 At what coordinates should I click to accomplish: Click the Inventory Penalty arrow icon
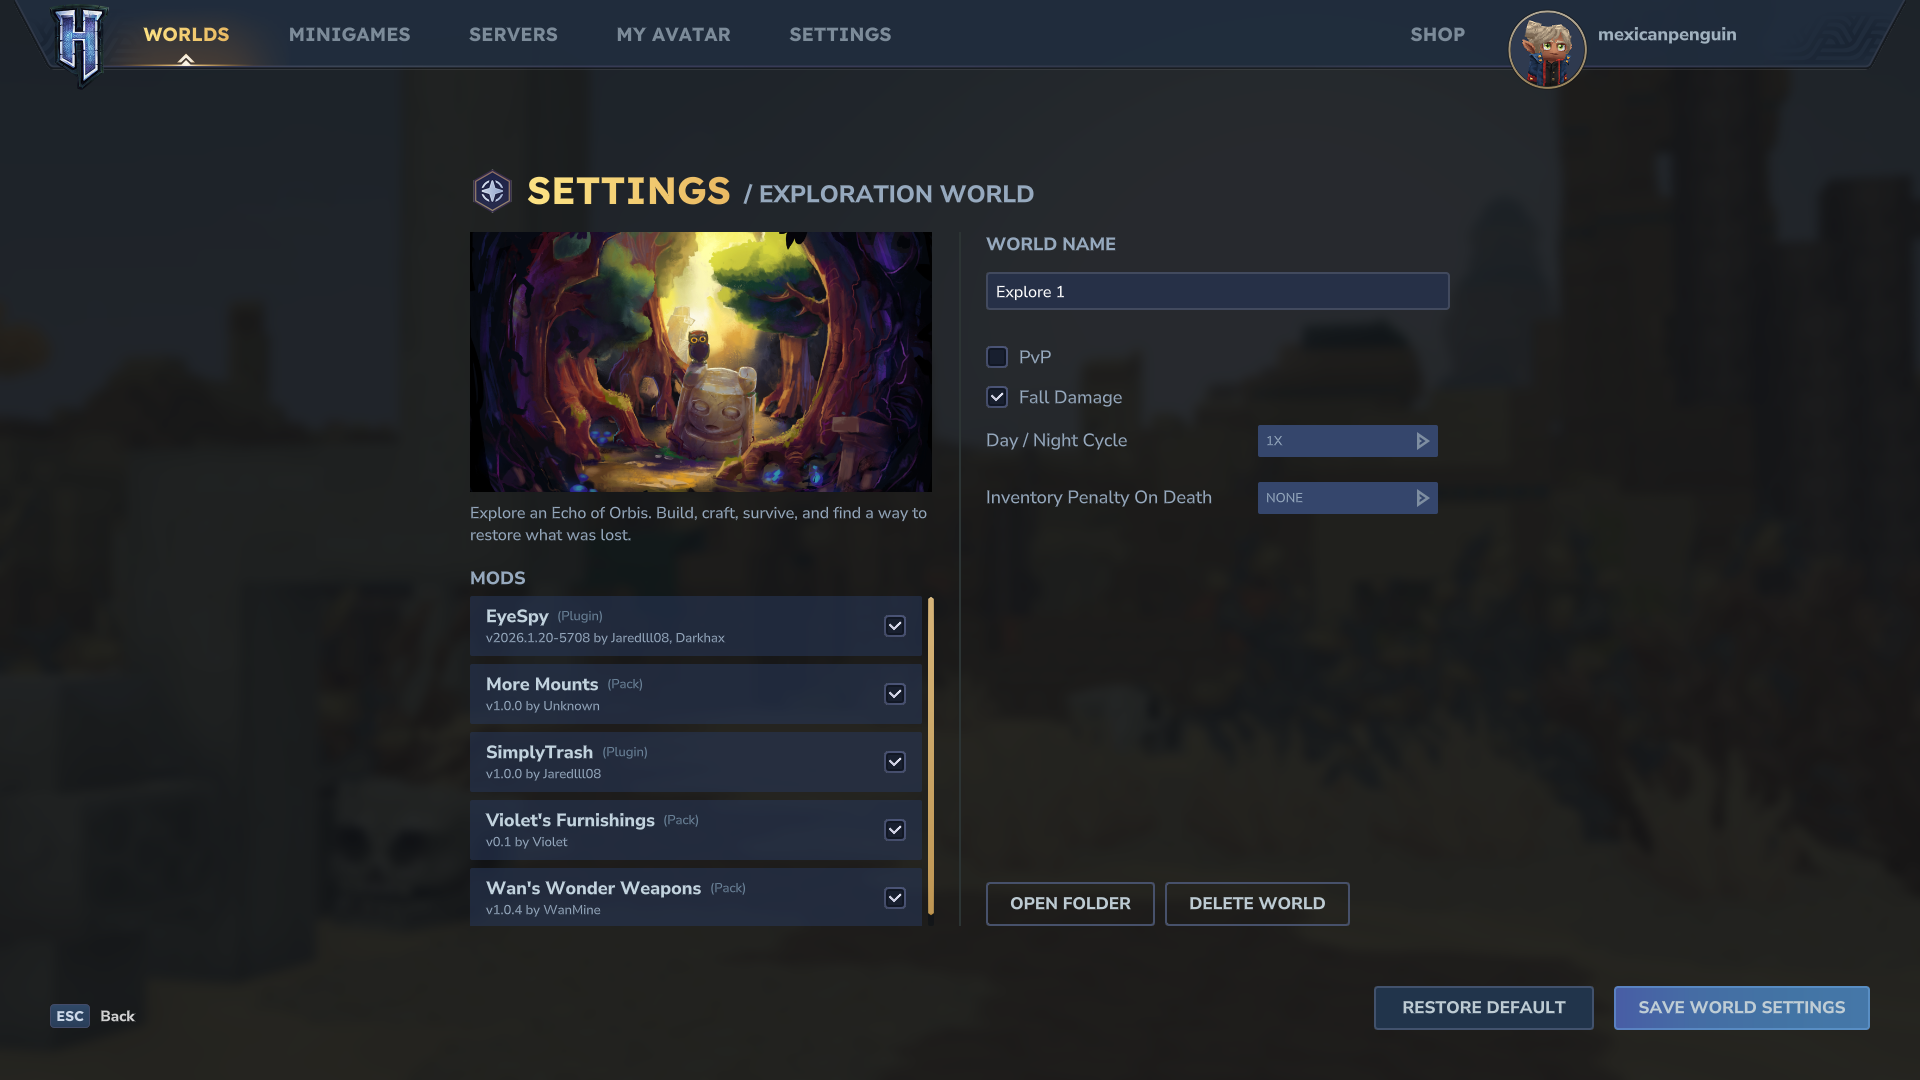click(x=1422, y=498)
